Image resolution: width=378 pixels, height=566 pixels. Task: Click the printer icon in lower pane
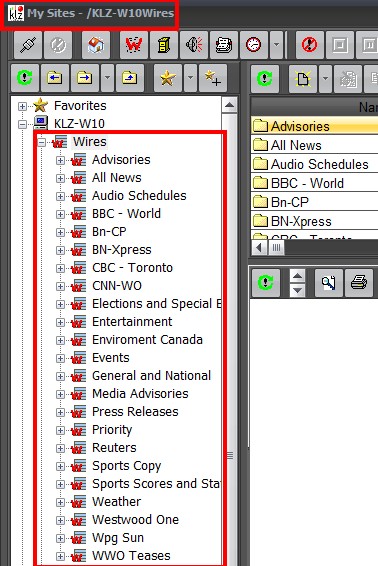pos(359,283)
